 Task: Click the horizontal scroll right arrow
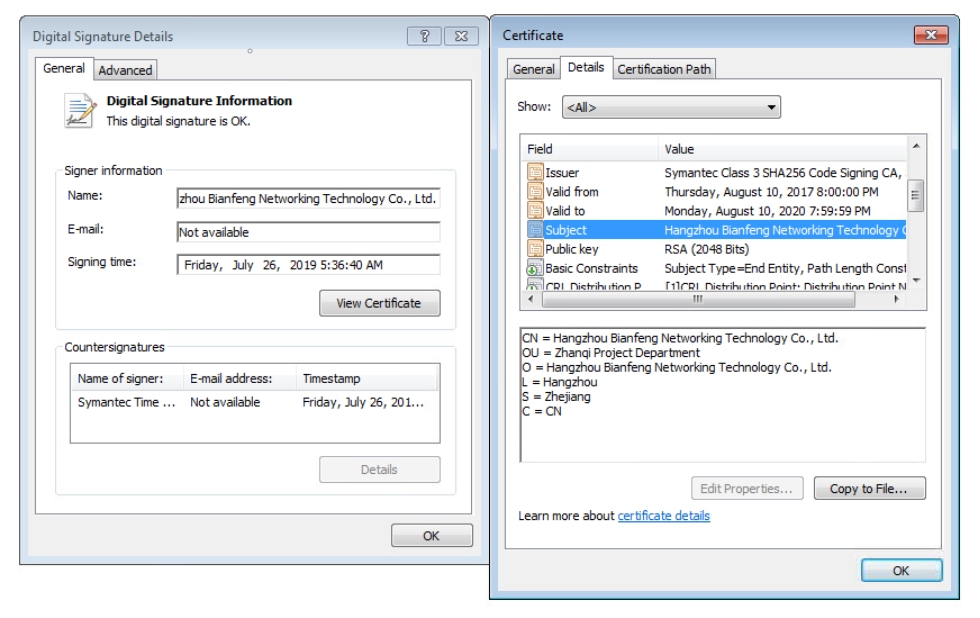pyautogui.click(x=897, y=299)
